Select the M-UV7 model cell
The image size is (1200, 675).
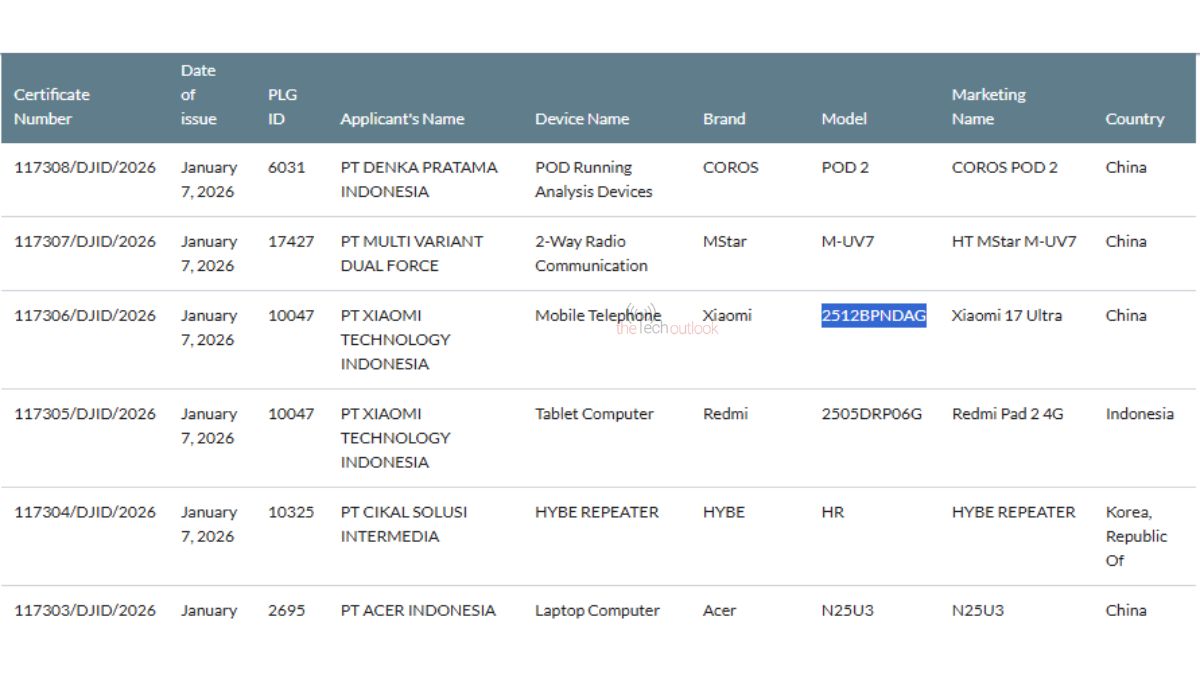point(847,242)
